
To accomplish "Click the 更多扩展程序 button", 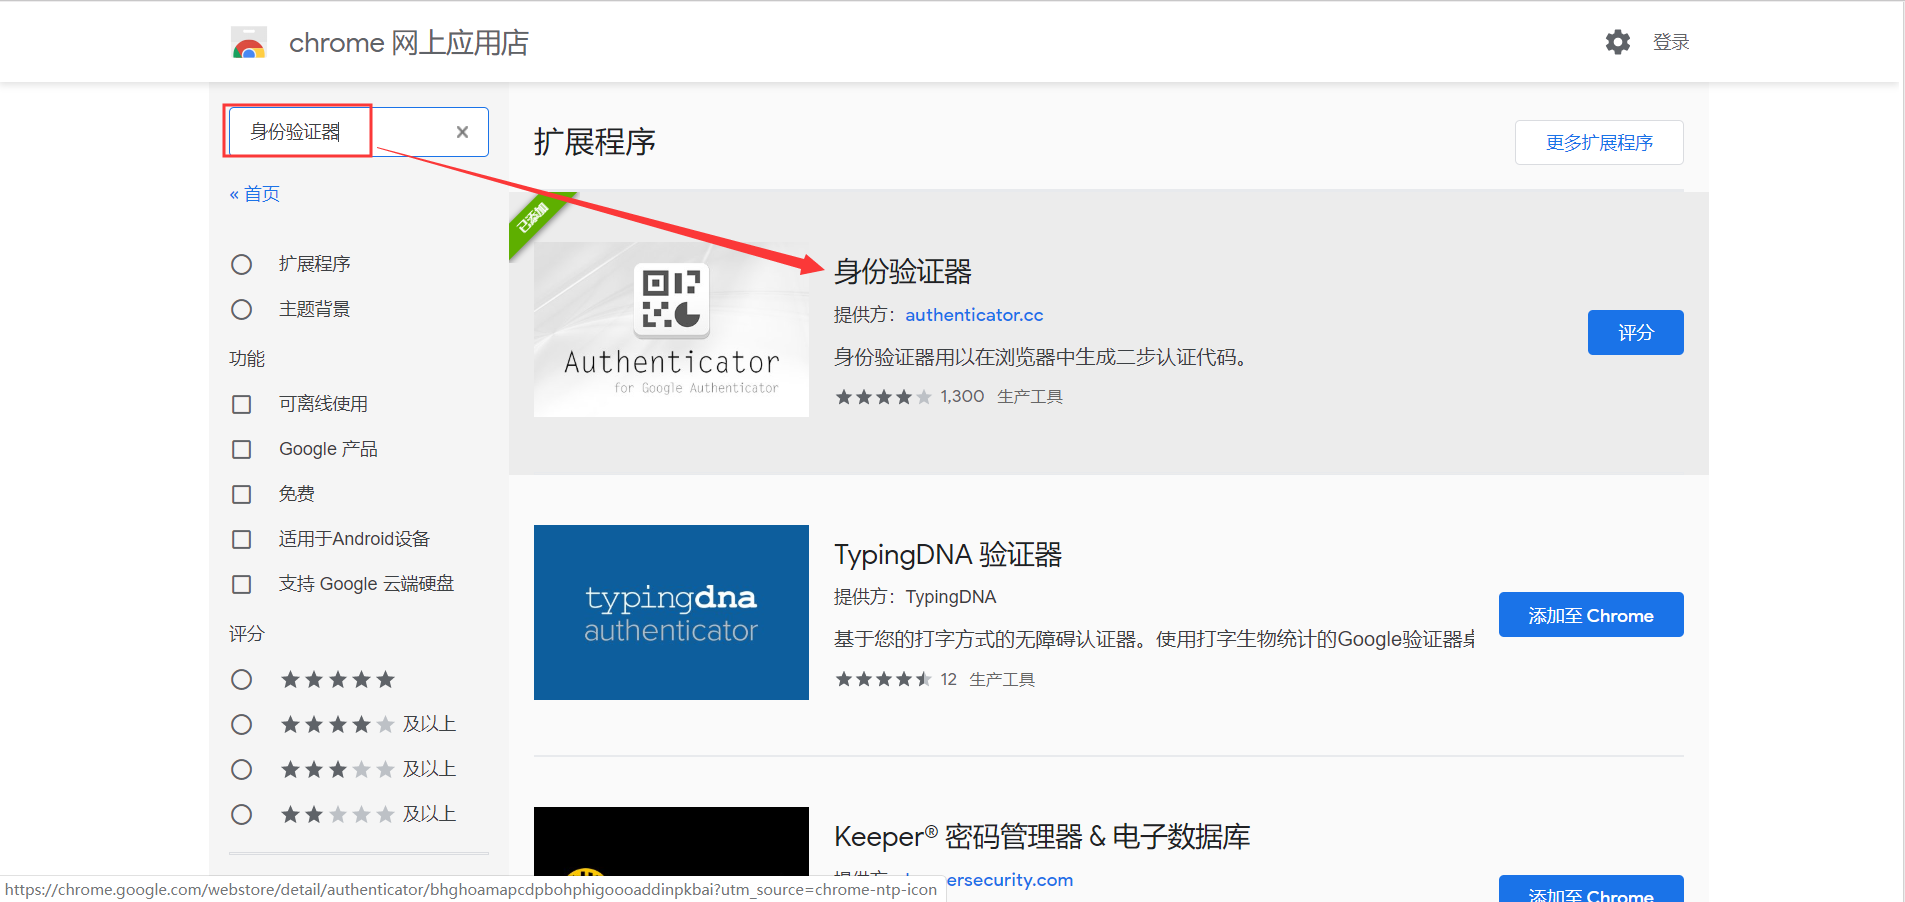I will click(x=1597, y=142).
